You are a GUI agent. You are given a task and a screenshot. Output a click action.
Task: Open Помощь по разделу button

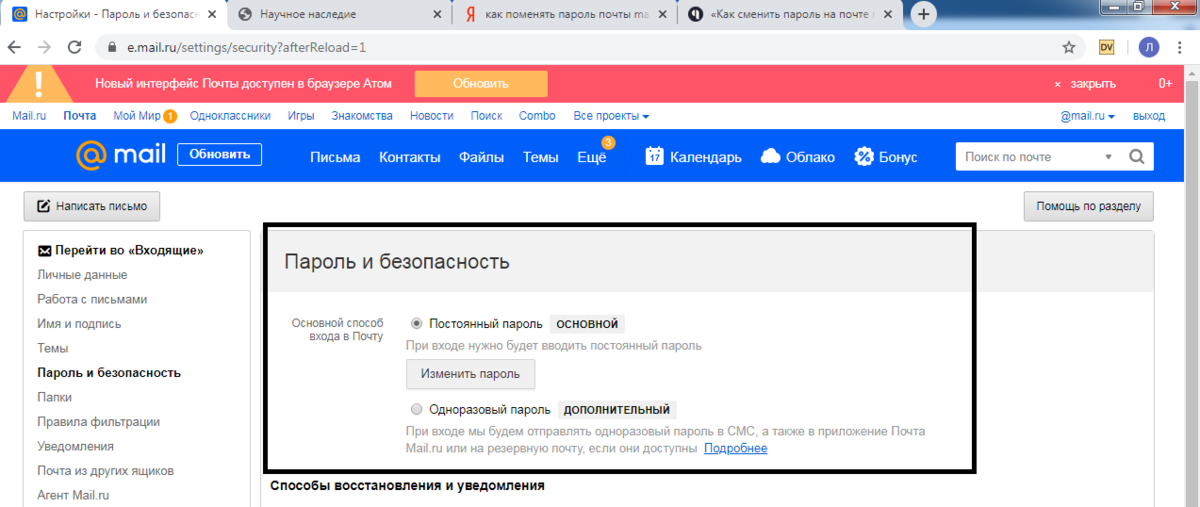pos(1088,206)
